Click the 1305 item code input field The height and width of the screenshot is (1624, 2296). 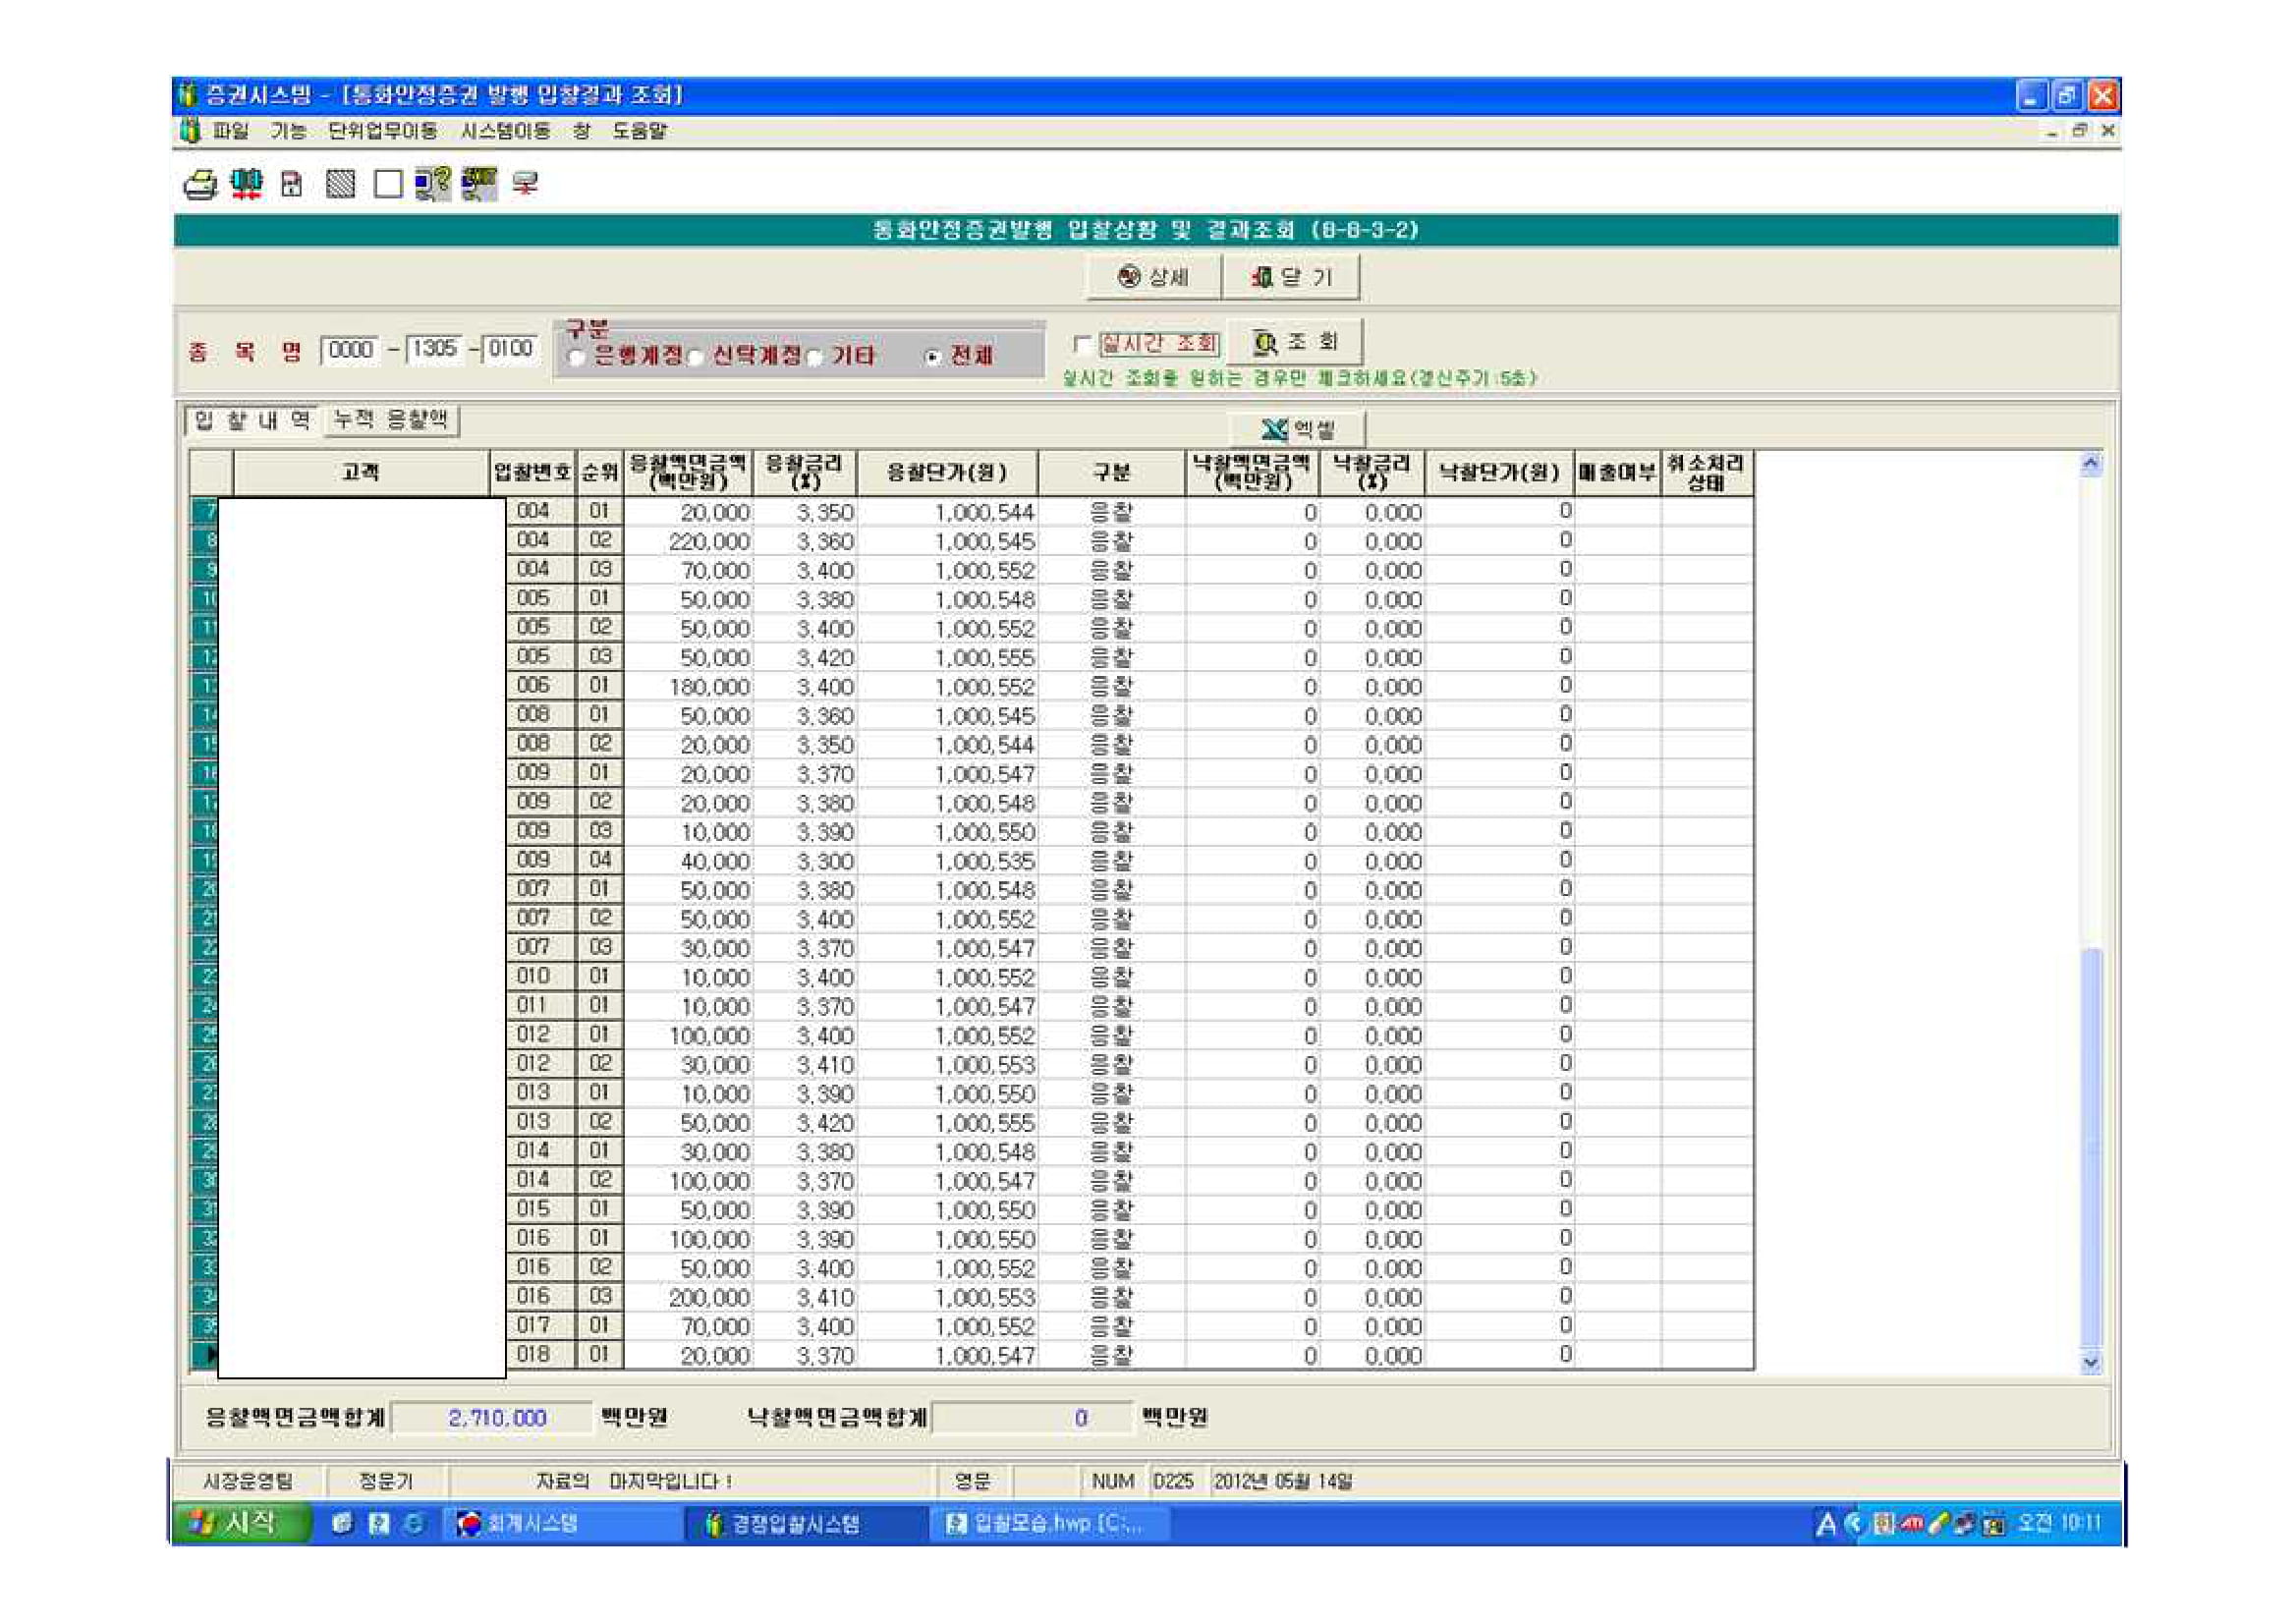pyautogui.click(x=435, y=349)
